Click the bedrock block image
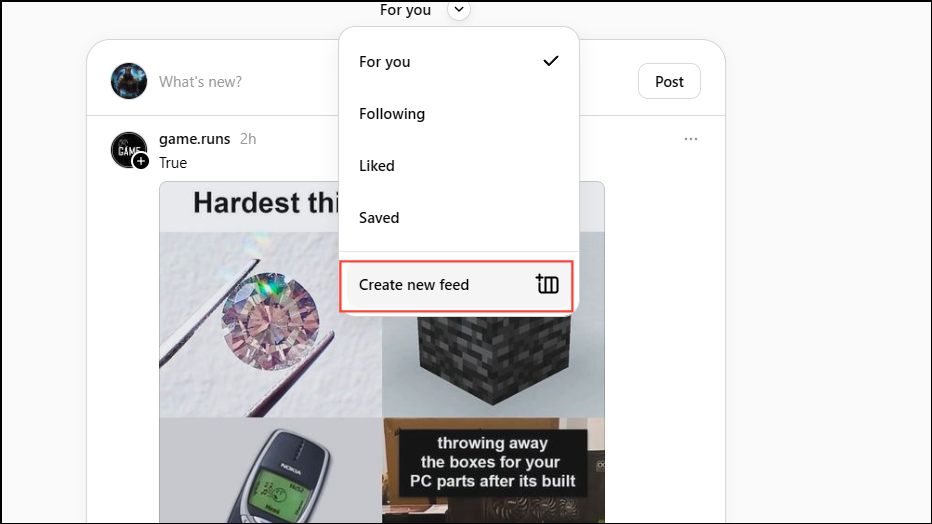932x524 pixels. 493,365
